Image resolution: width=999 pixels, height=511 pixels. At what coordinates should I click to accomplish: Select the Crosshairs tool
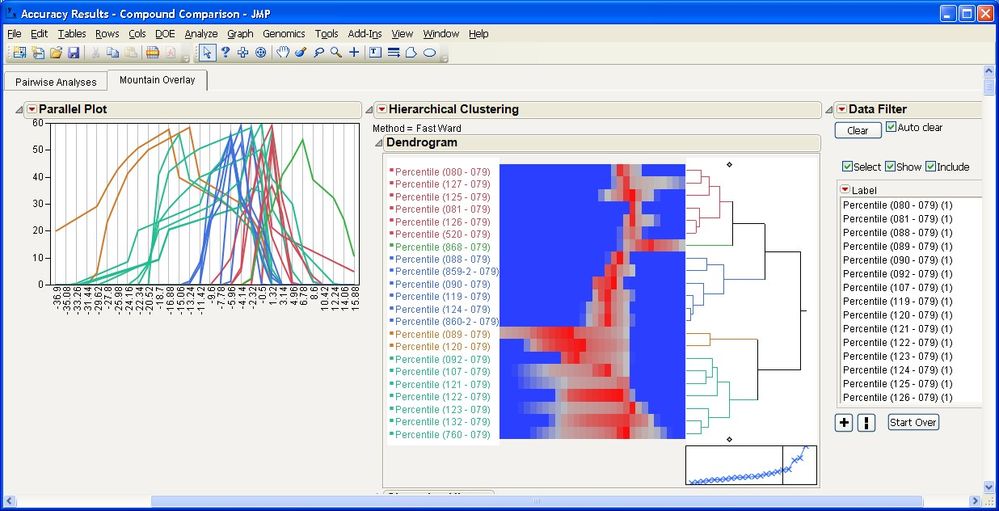click(x=354, y=53)
